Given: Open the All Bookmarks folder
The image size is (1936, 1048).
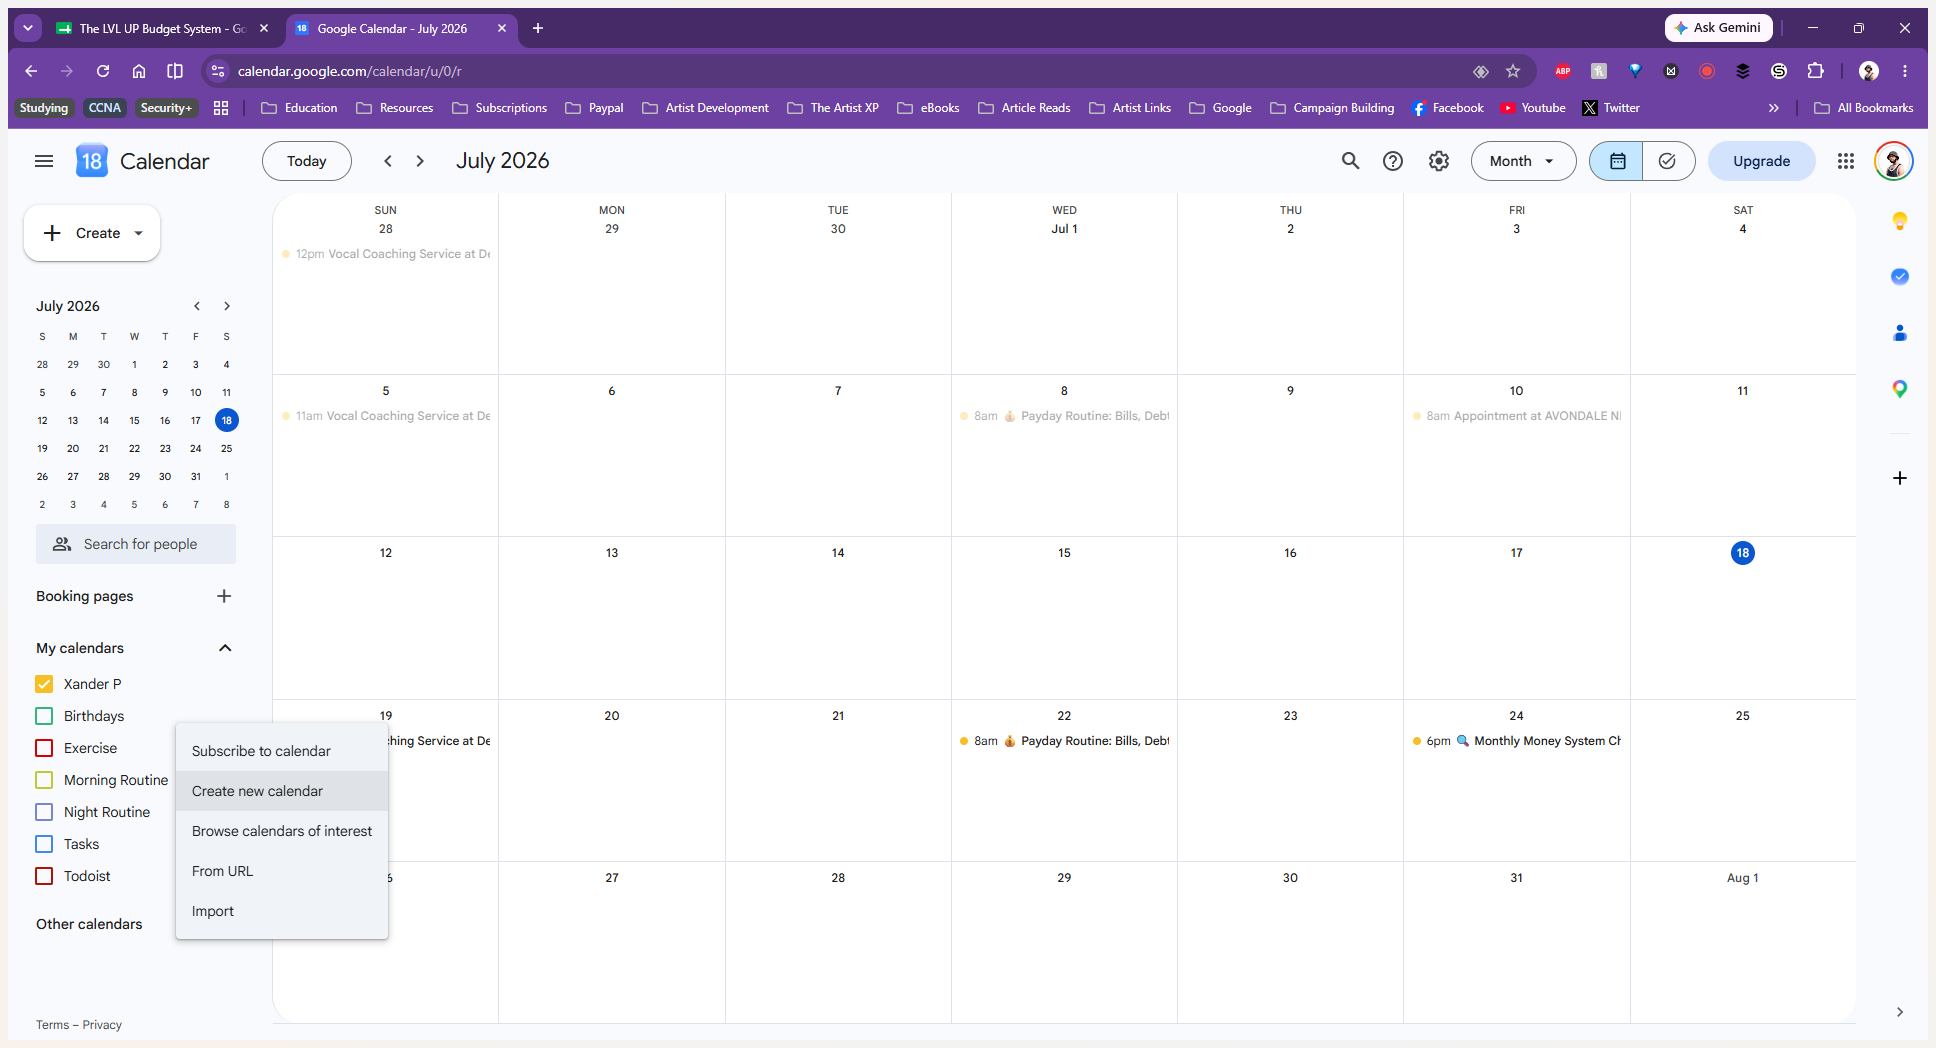Looking at the screenshot, I should [1864, 108].
